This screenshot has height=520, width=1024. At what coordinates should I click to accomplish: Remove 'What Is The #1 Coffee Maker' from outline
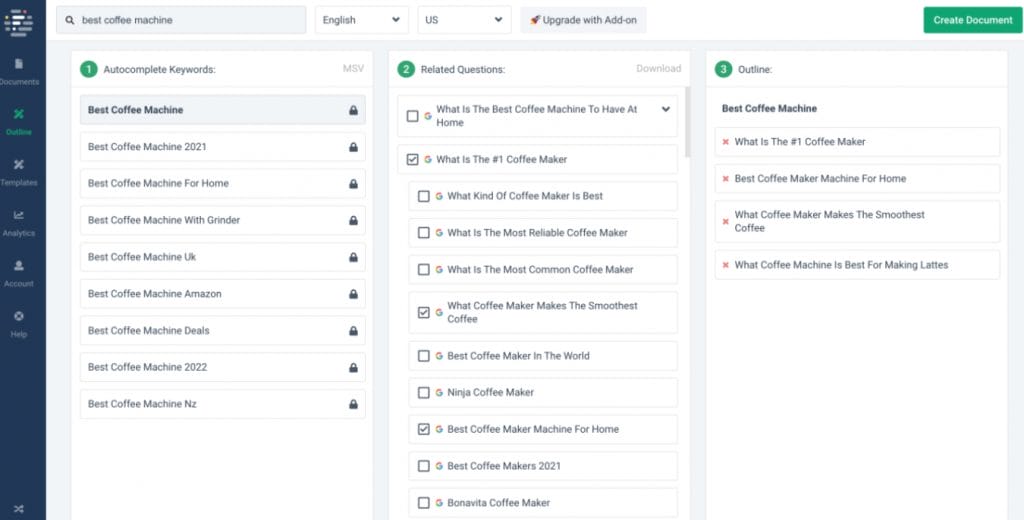[x=726, y=142]
